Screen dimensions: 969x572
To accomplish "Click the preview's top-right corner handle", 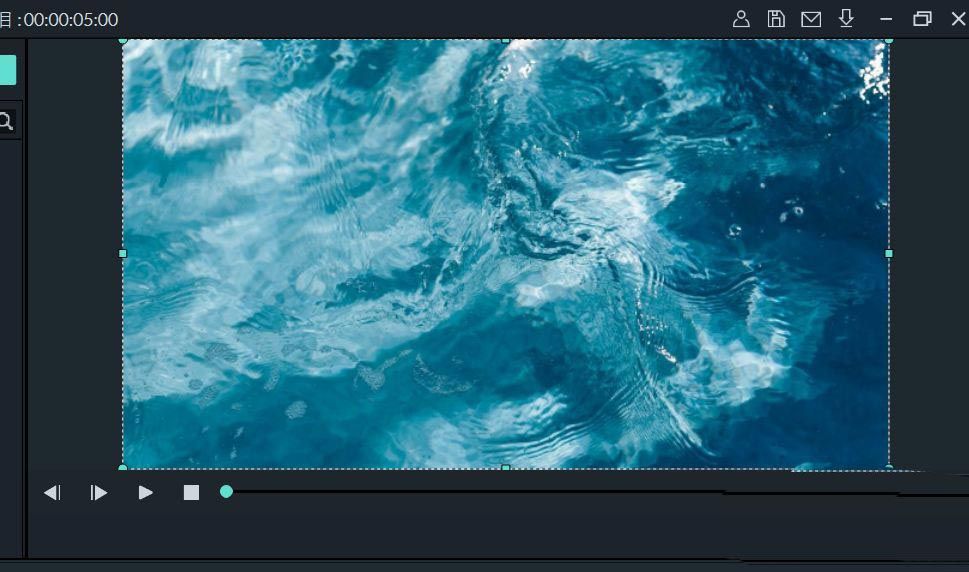I will 888,41.
